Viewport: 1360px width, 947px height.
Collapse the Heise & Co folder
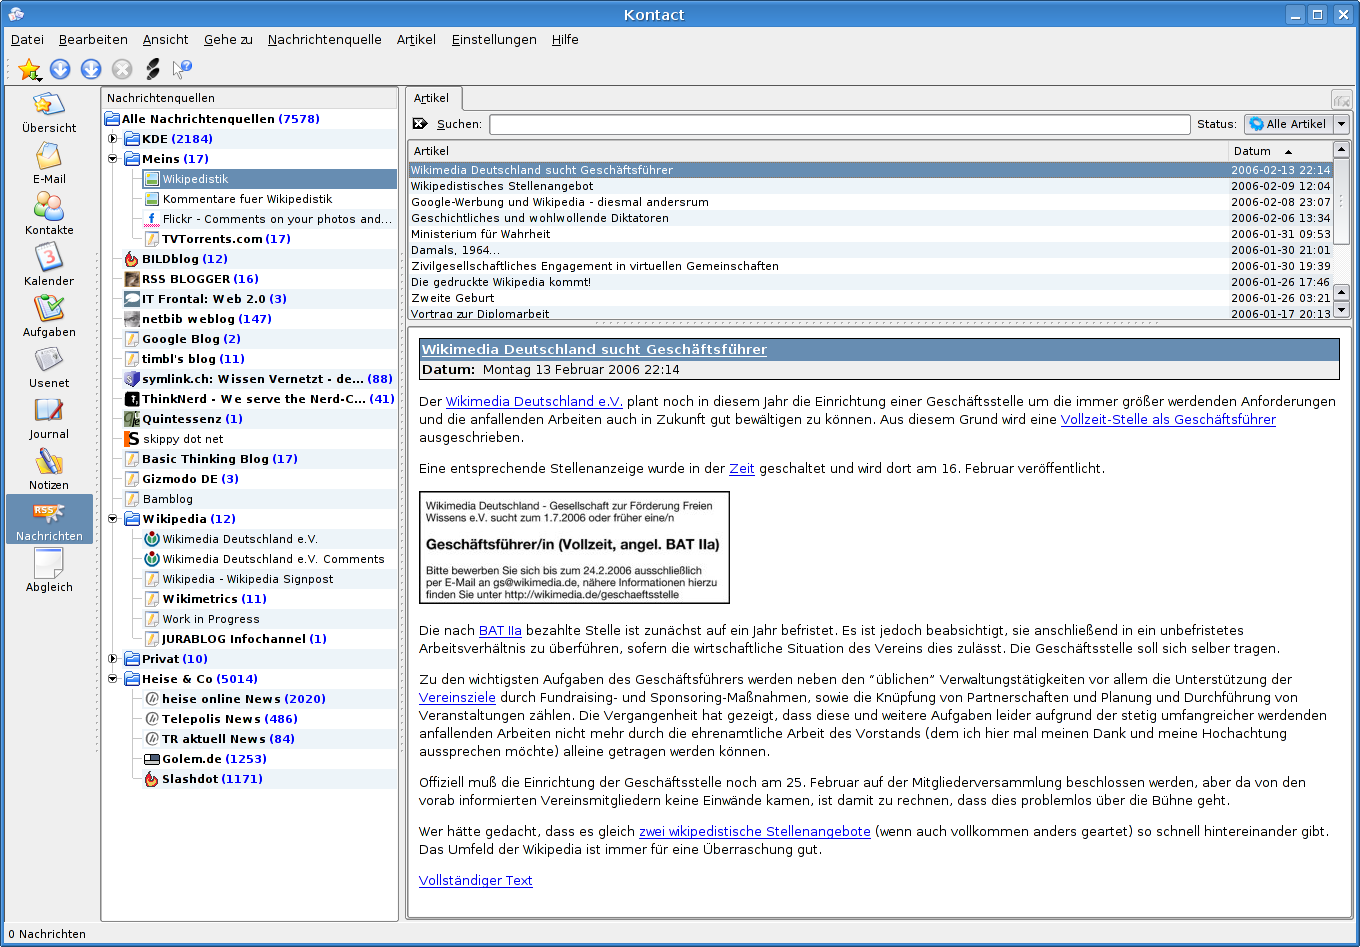(113, 679)
